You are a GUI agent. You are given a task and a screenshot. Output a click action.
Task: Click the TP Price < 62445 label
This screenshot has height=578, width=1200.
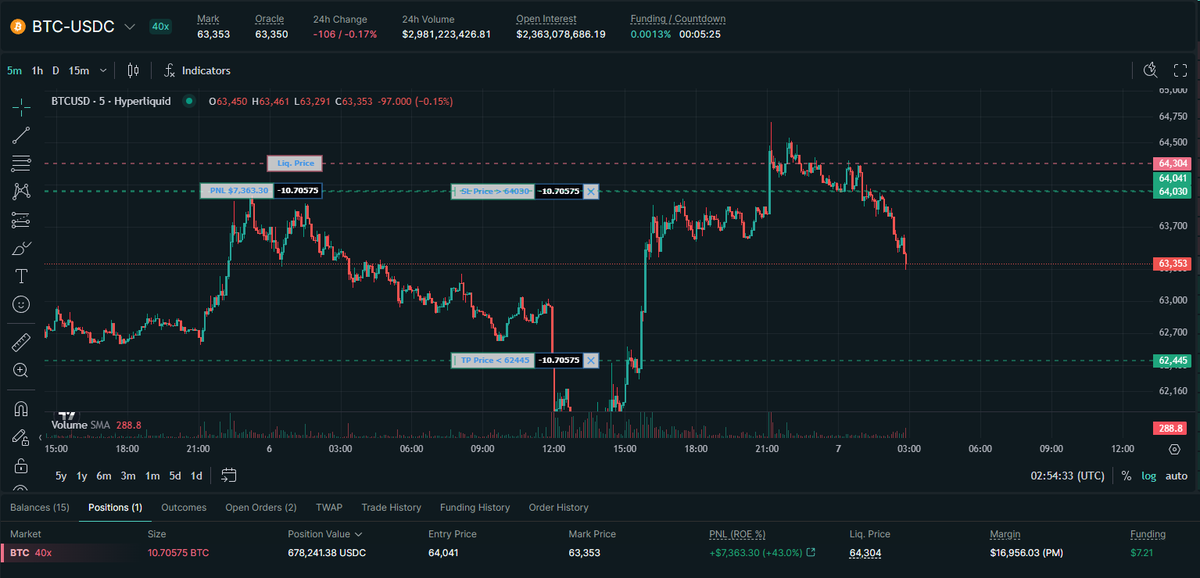(491, 360)
